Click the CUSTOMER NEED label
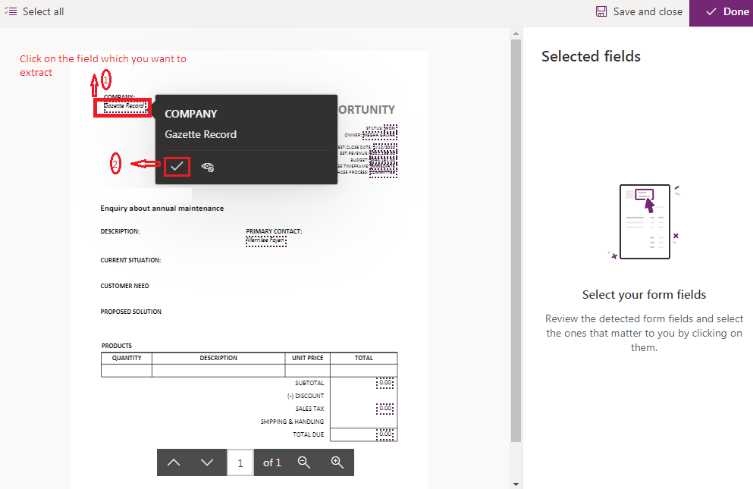The height and width of the screenshot is (489, 753). click(x=125, y=286)
